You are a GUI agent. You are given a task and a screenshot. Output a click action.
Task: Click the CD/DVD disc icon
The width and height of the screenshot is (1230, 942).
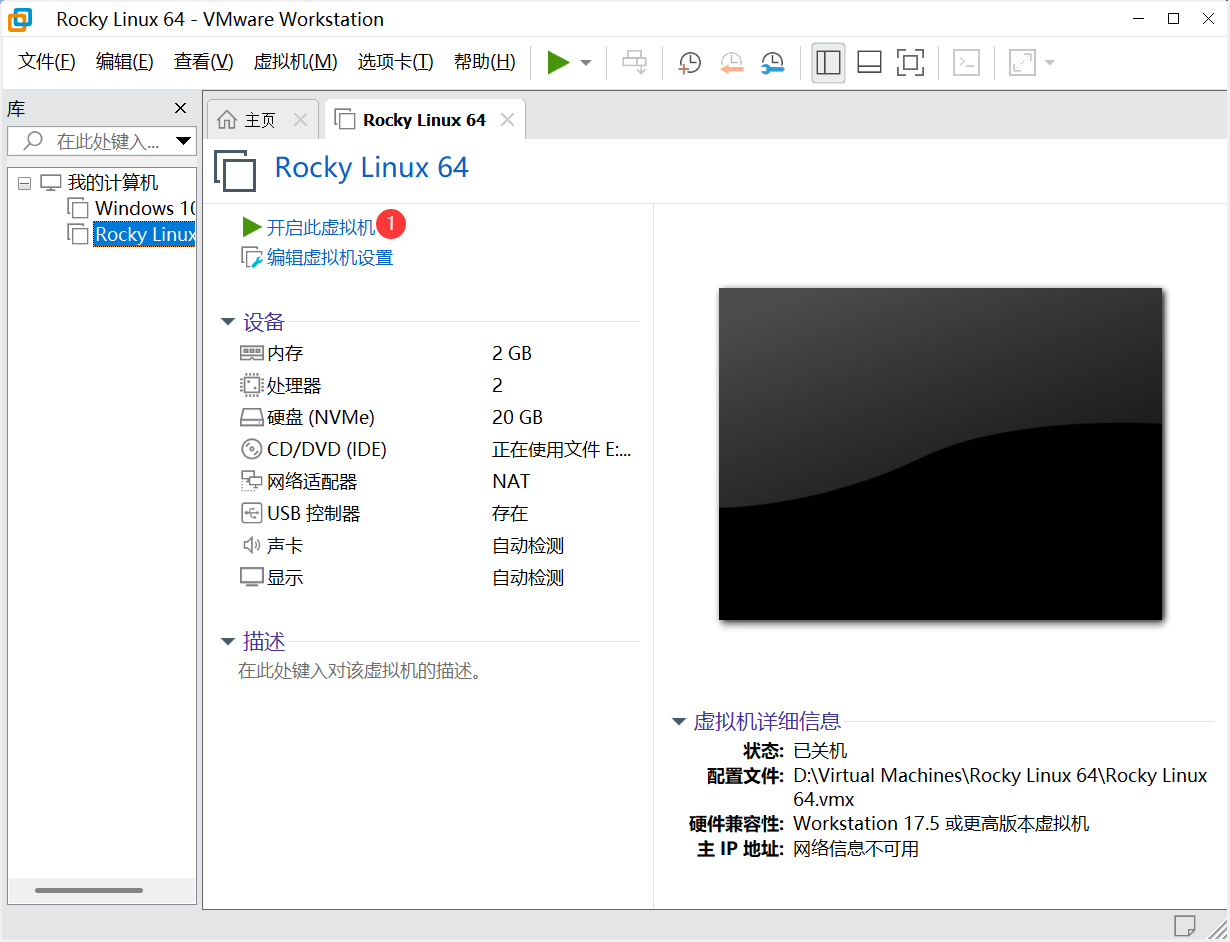[251, 449]
